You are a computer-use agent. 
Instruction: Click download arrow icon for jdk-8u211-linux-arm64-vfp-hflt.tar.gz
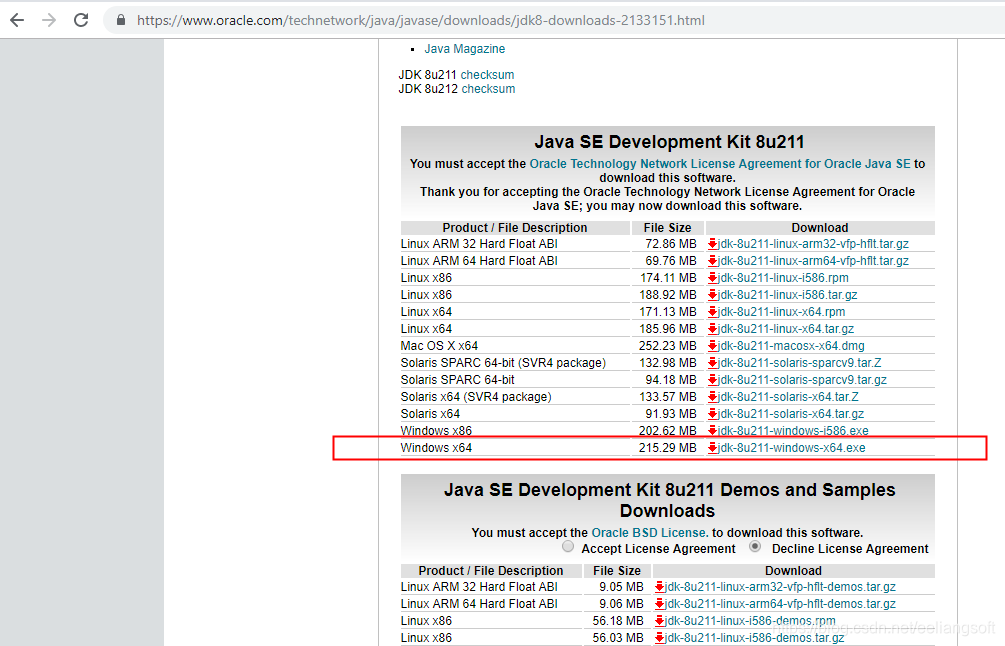pyautogui.click(x=712, y=261)
